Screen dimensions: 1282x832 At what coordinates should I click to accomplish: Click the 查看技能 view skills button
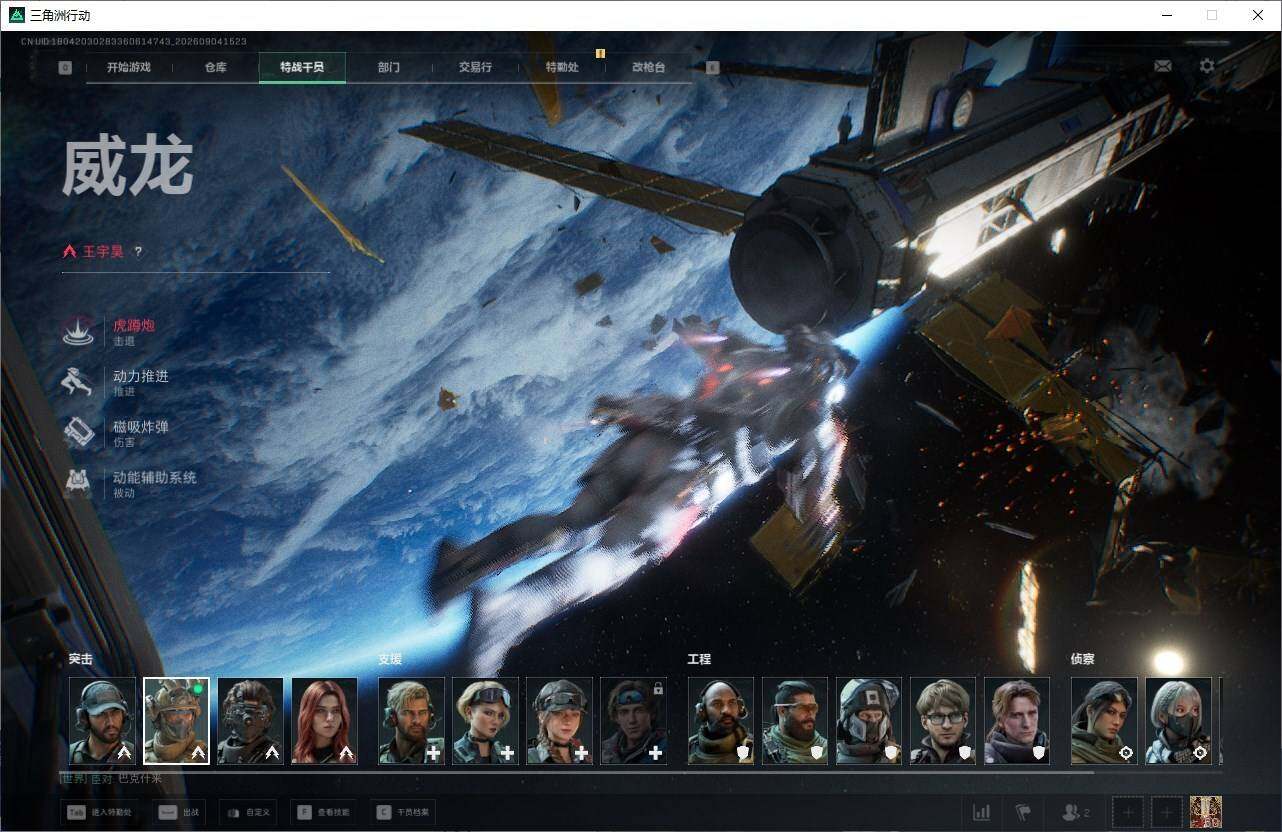click(324, 813)
